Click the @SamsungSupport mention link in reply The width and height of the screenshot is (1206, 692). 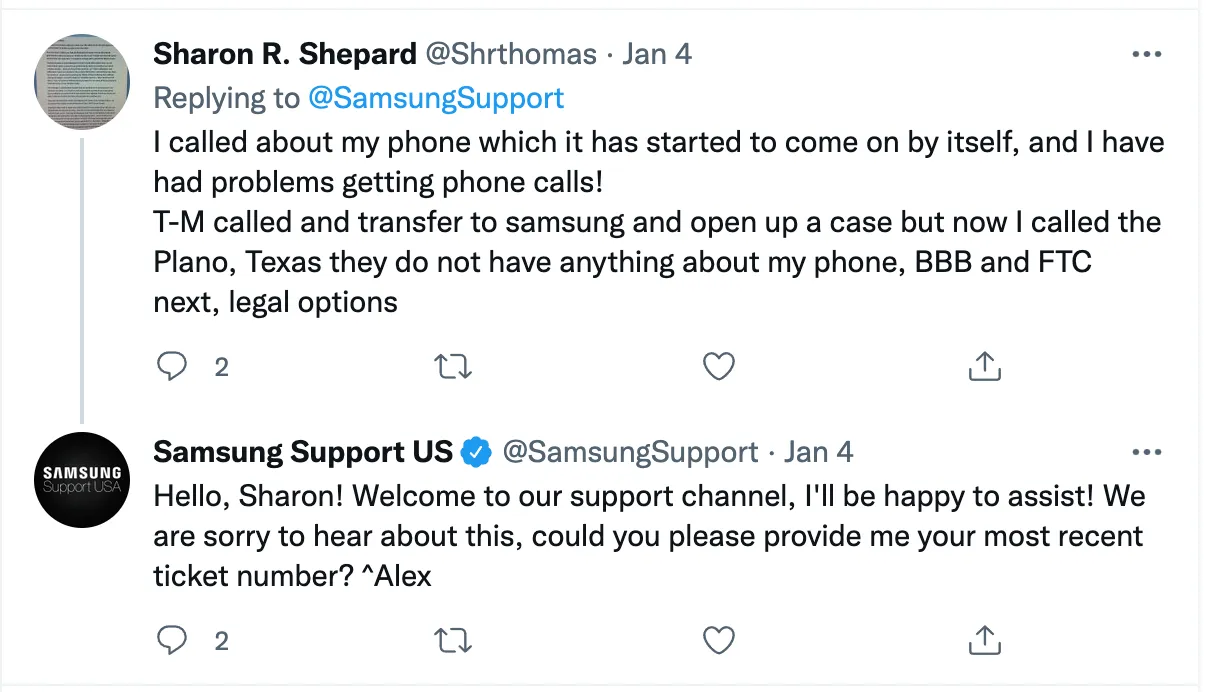pos(436,98)
